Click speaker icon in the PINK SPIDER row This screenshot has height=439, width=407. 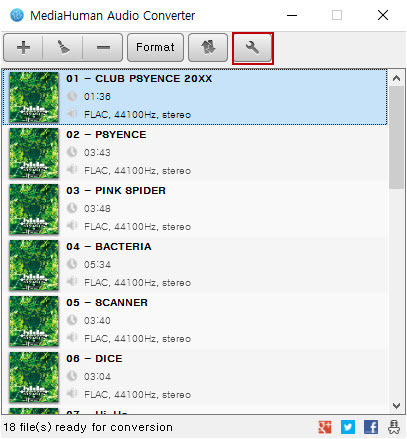point(72,226)
